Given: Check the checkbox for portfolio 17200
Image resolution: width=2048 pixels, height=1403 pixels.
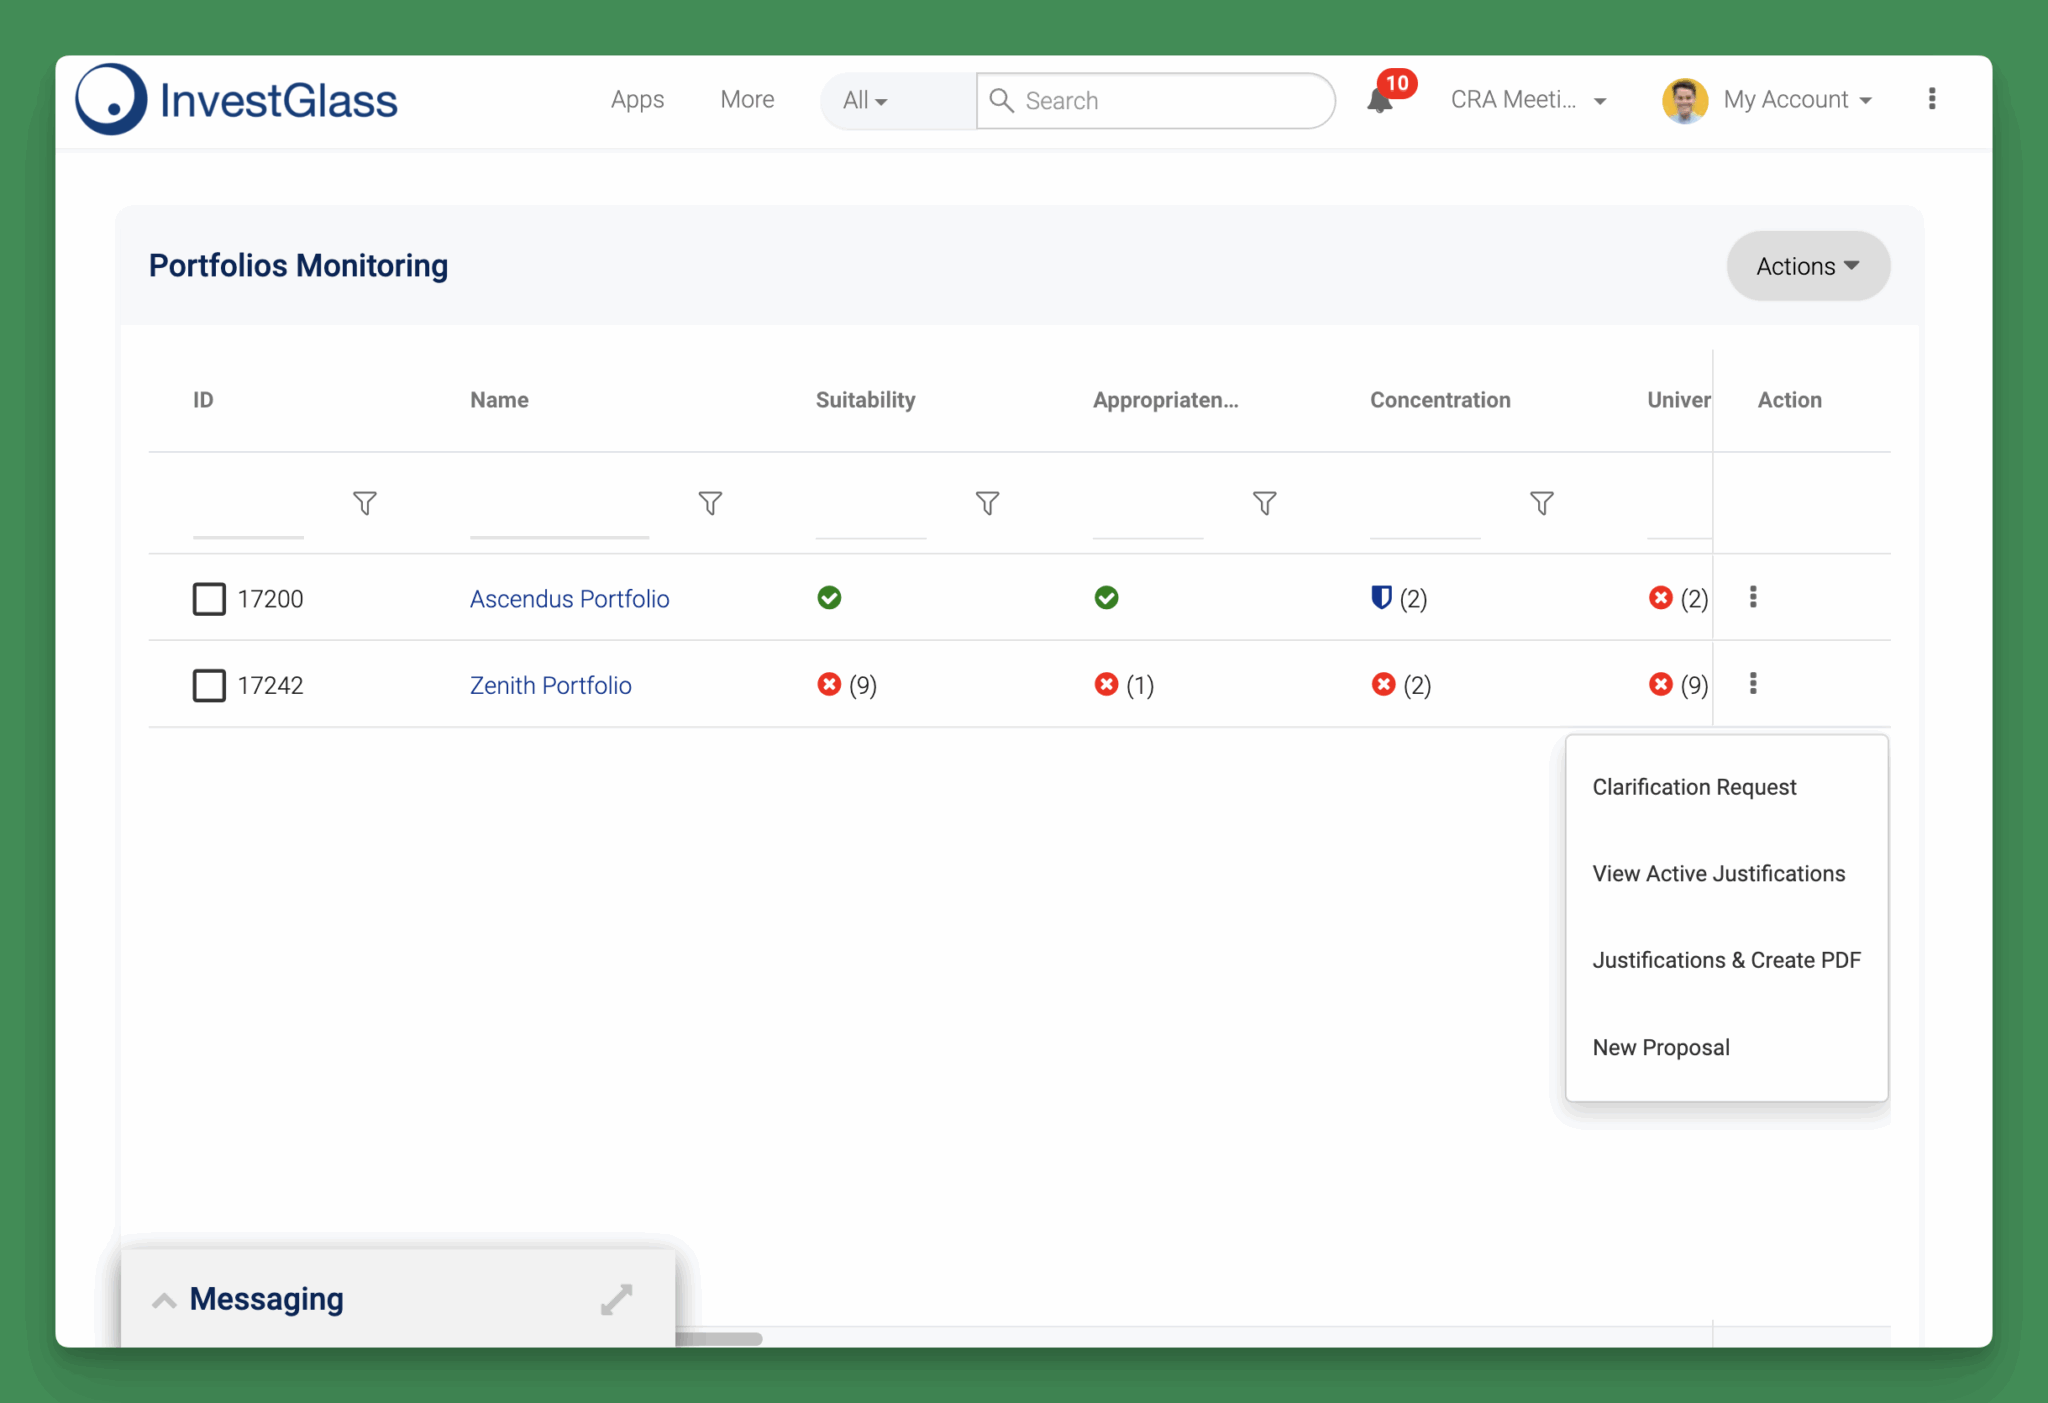Looking at the screenshot, I should (208, 598).
